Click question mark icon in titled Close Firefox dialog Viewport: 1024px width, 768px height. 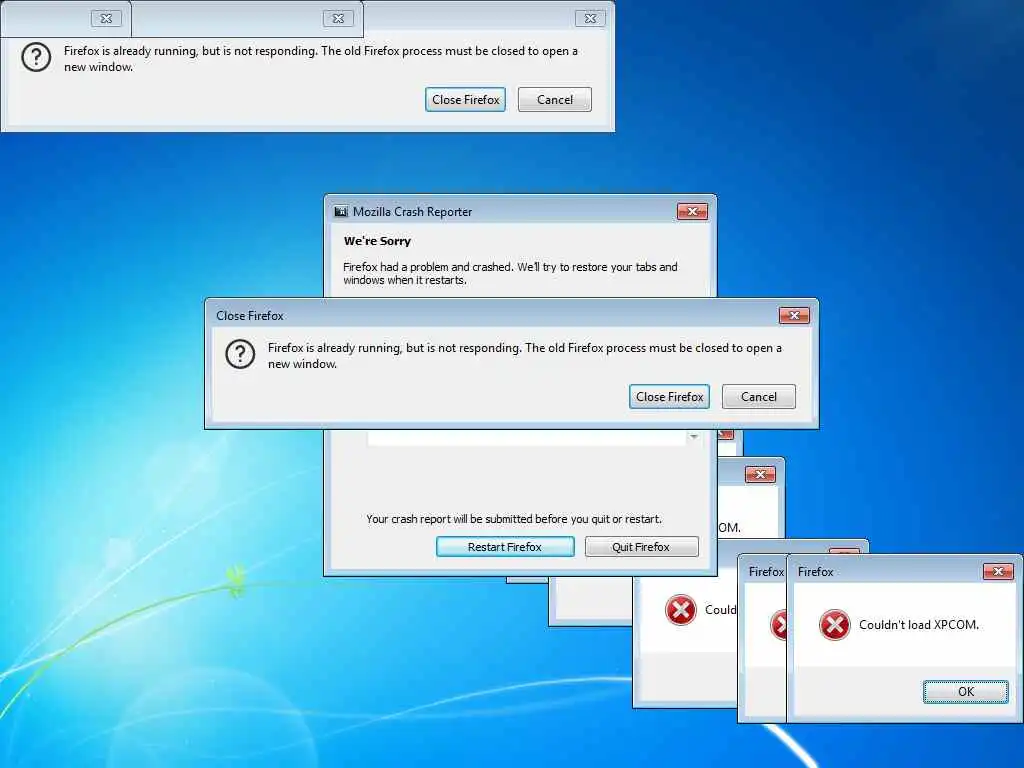tap(240, 355)
